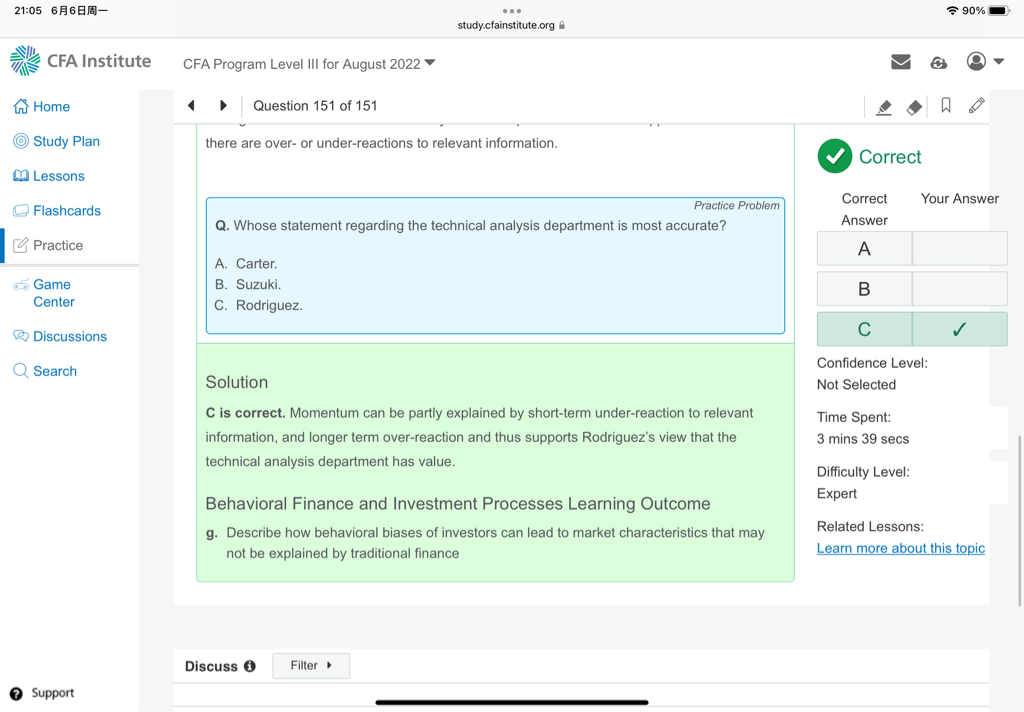Viewport: 1024px width, 712px height.
Task: Open the CFA Institute logo homepage
Action: [x=81, y=61]
